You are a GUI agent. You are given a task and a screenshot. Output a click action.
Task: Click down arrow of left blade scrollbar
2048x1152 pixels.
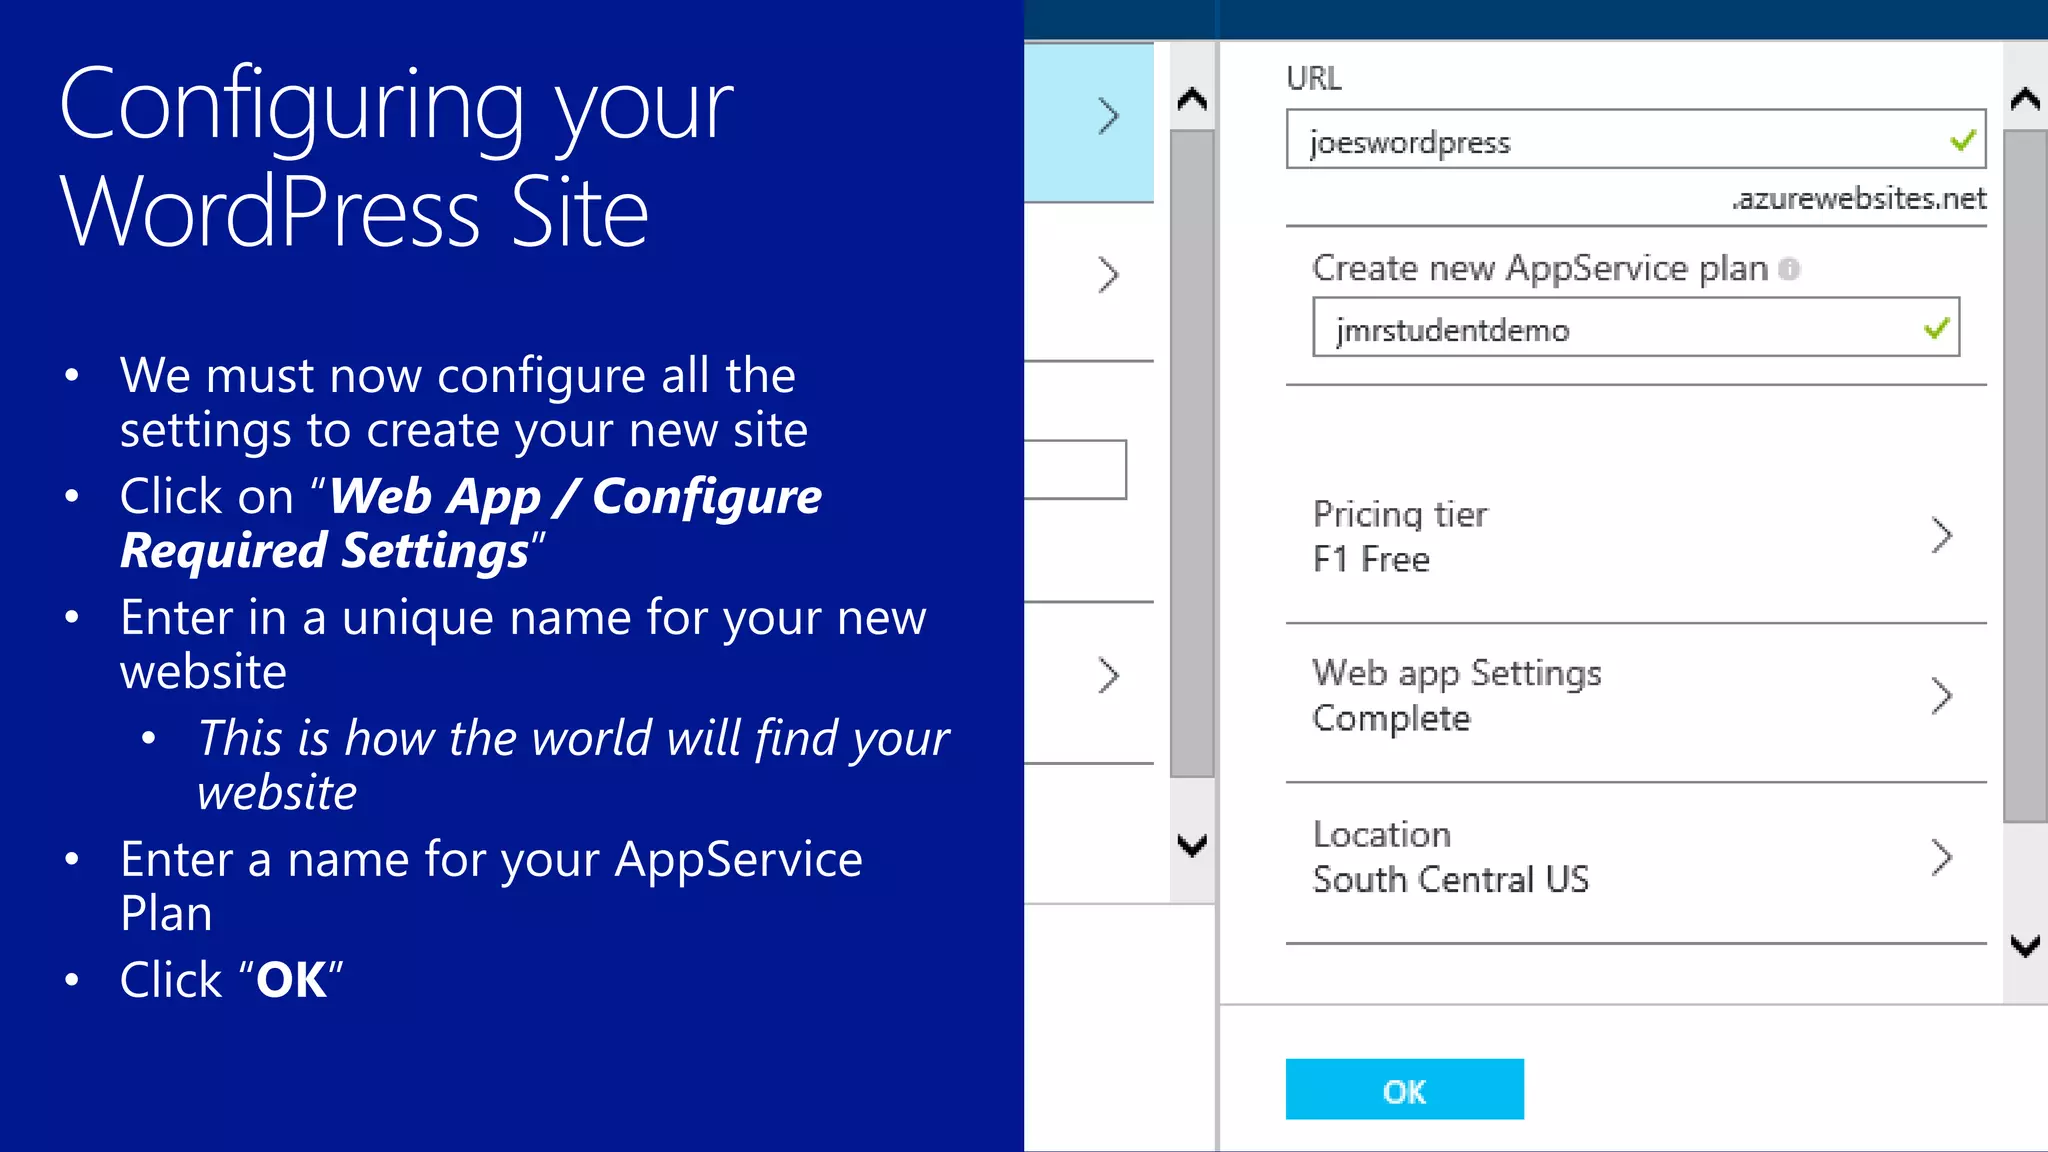click(x=1192, y=845)
